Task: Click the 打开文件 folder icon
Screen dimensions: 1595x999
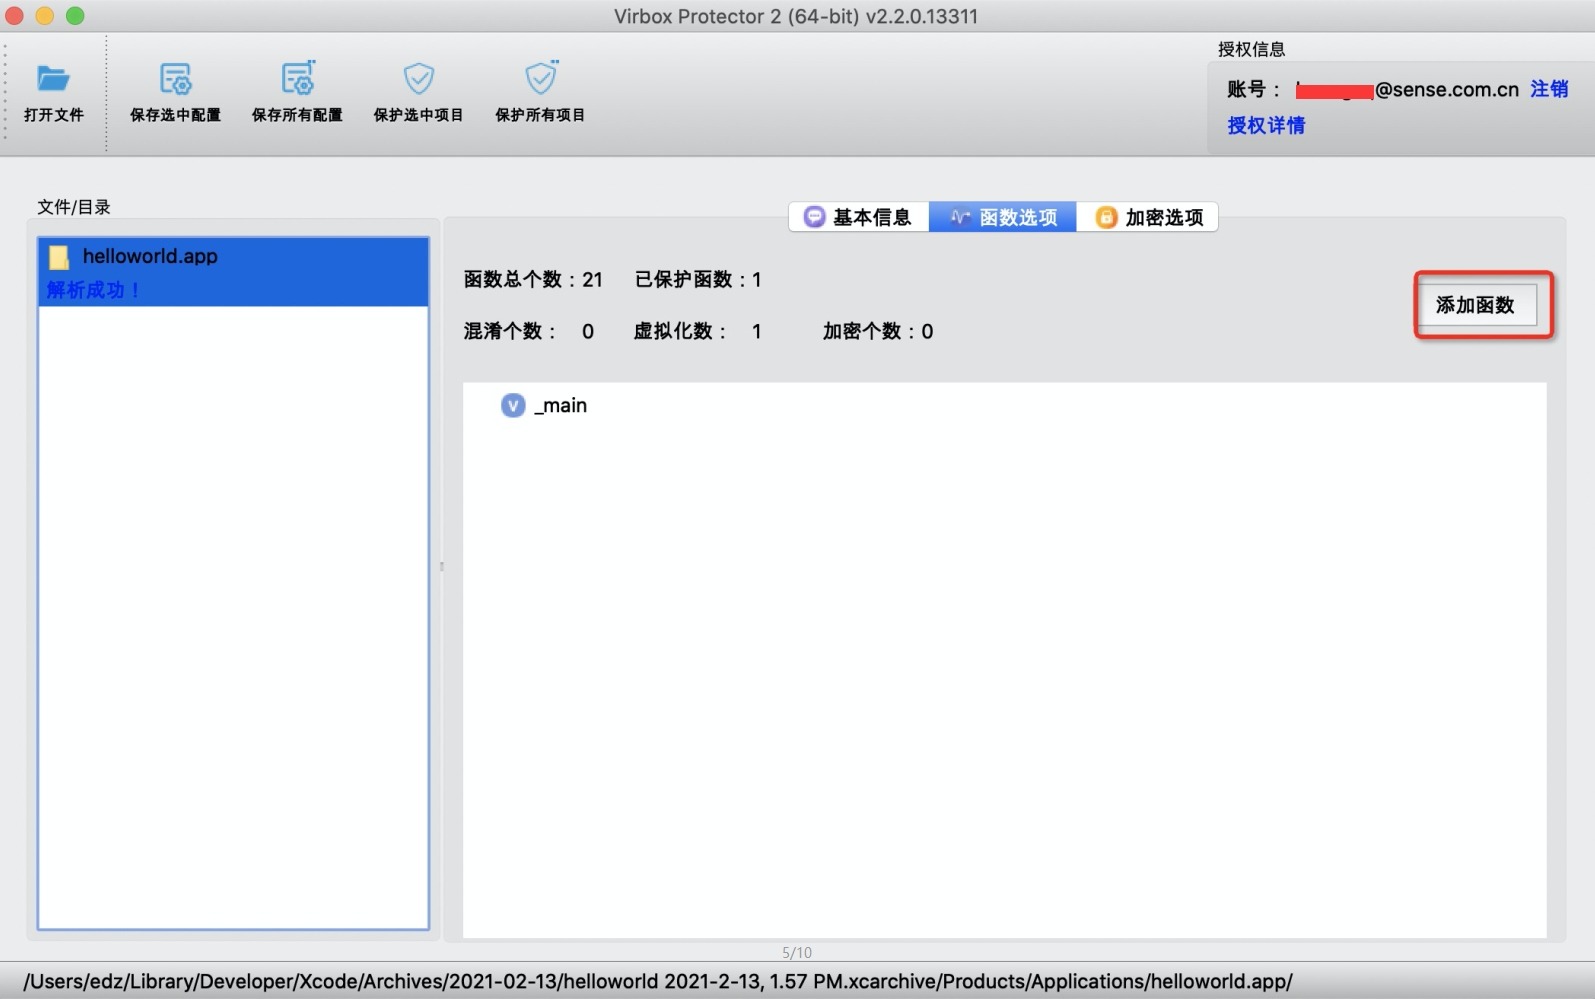Action: [x=53, y=78]
